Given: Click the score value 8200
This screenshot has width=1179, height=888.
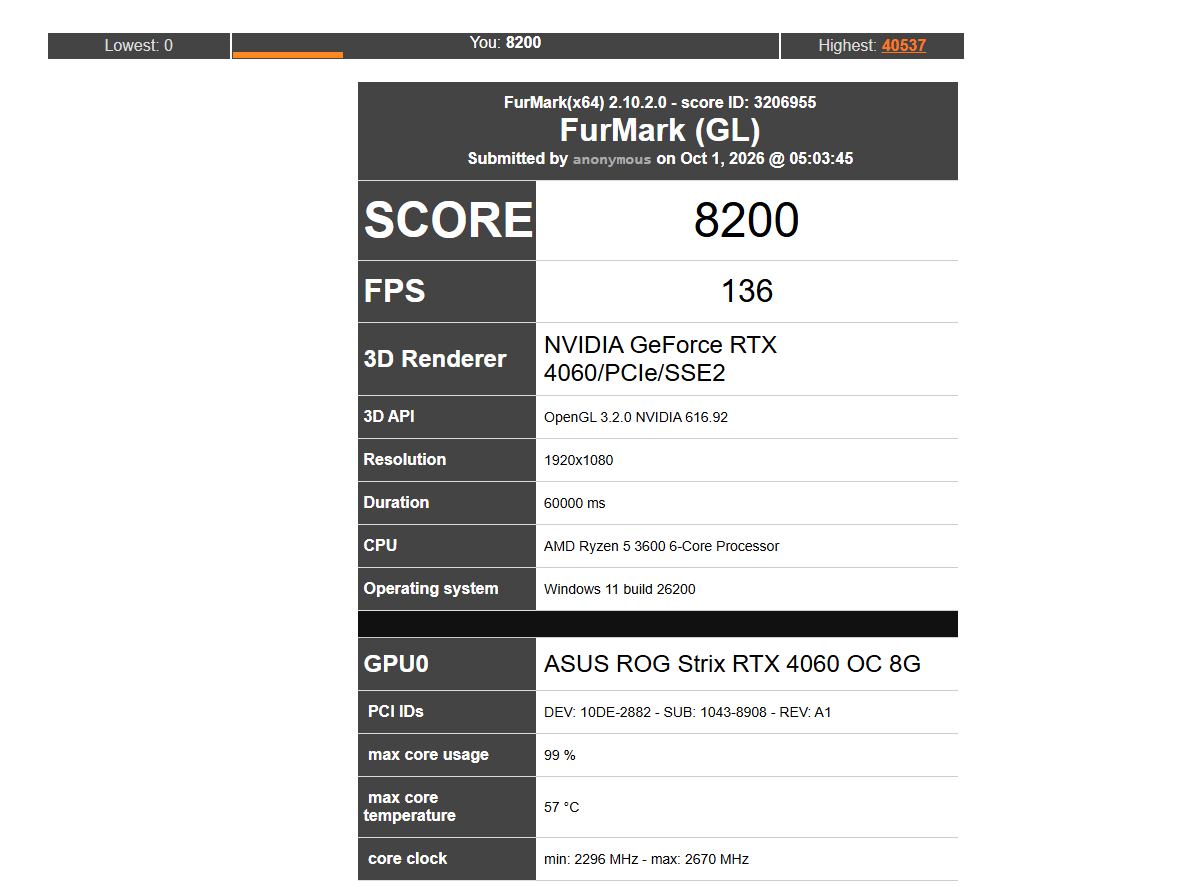Looking at the screenshot, I should 746,220.
